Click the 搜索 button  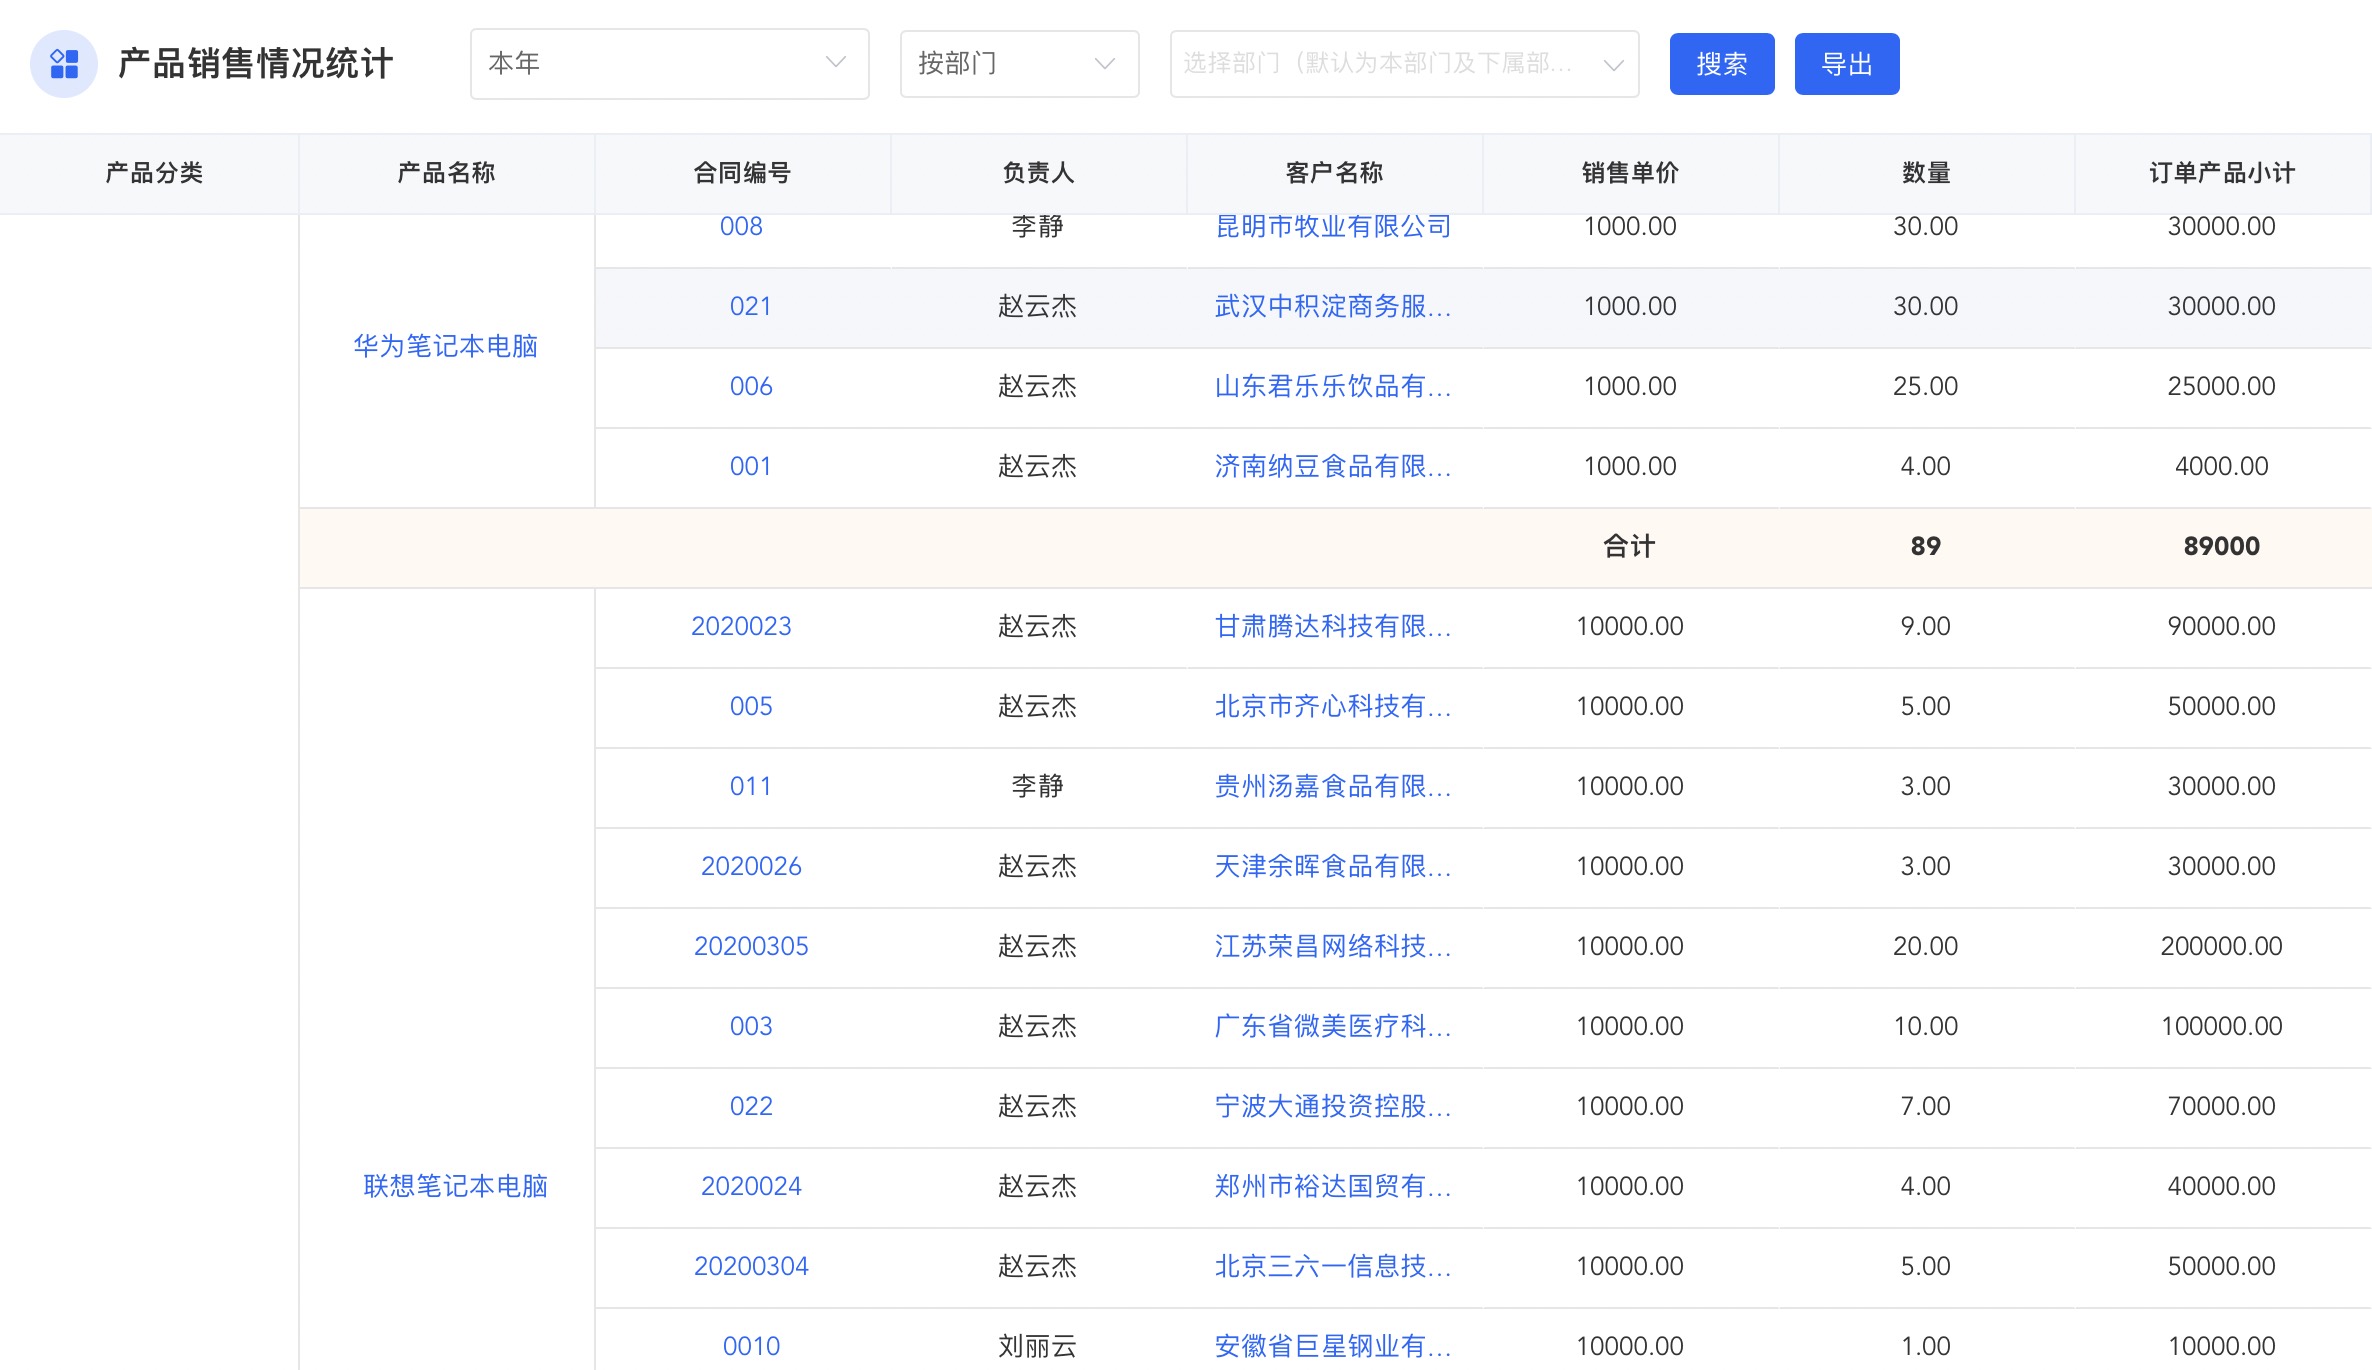(1721, 64)
